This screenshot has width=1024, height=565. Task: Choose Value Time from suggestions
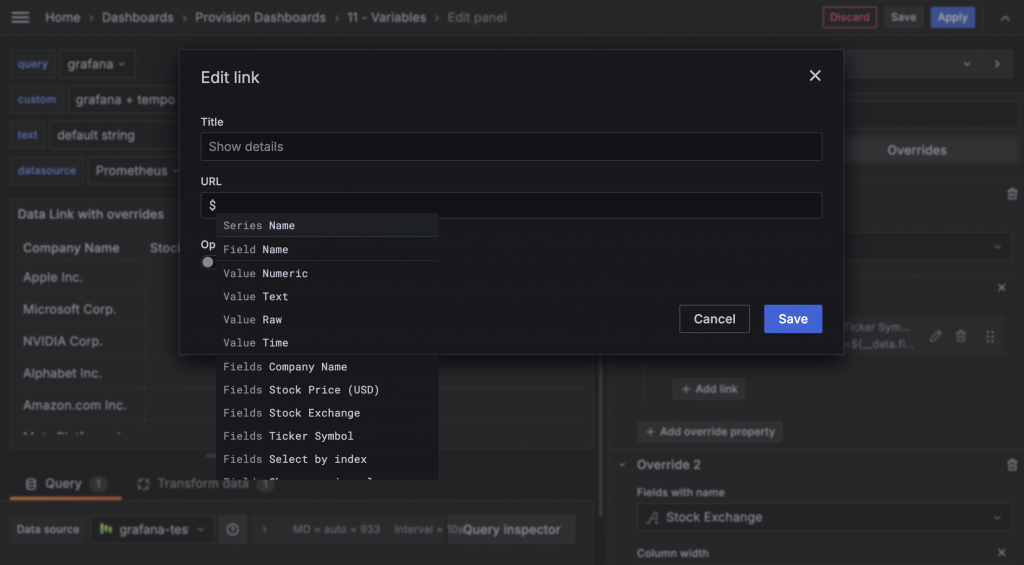click(327, 343)
